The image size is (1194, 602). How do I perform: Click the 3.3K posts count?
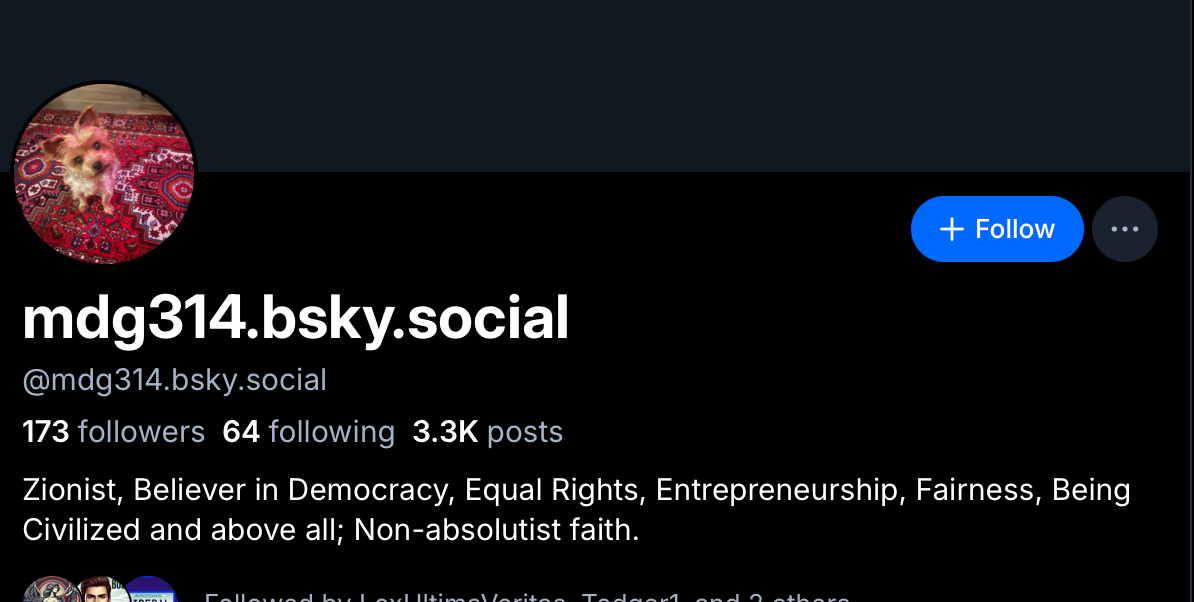[x=487, y=432]
